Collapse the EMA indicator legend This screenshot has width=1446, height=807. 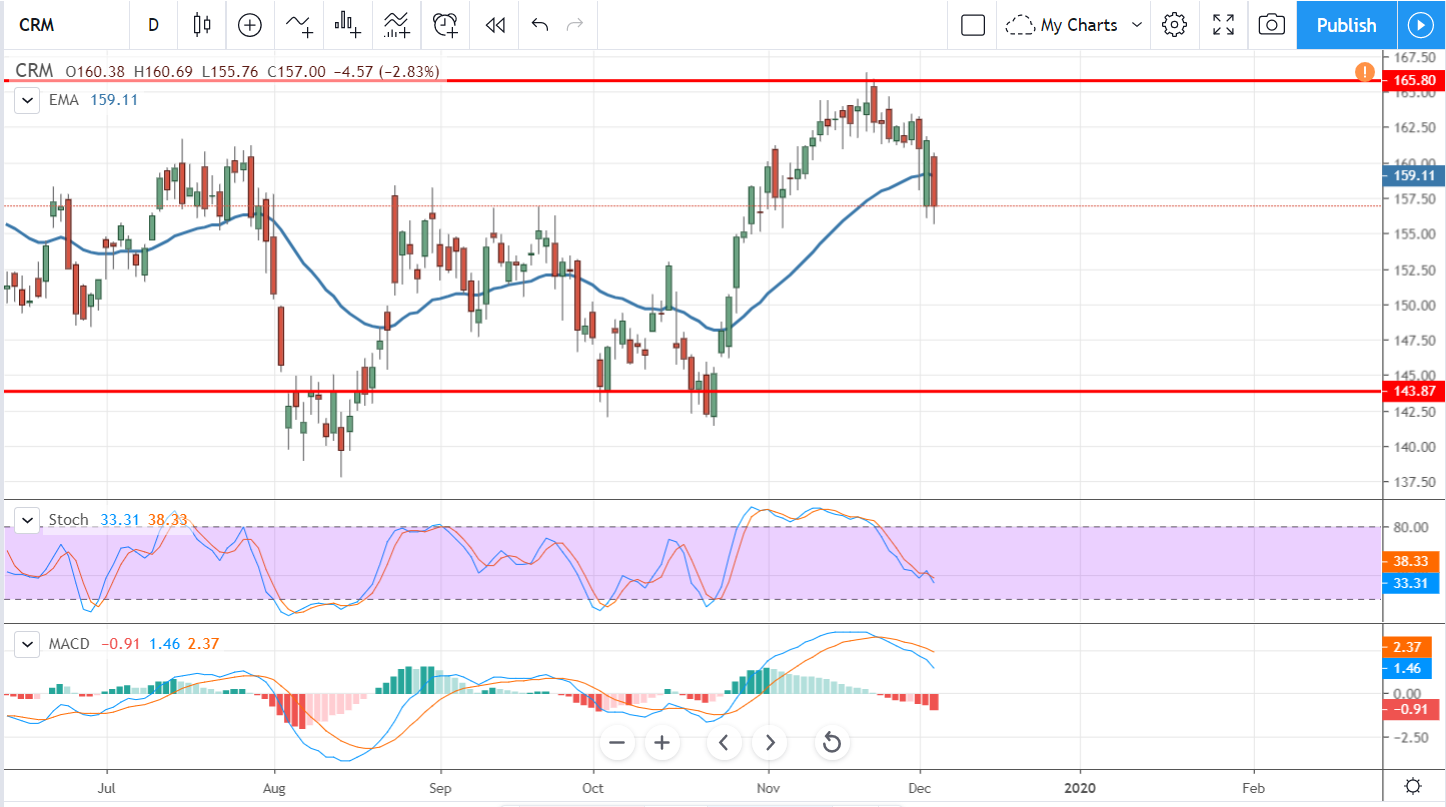[28, 100]
